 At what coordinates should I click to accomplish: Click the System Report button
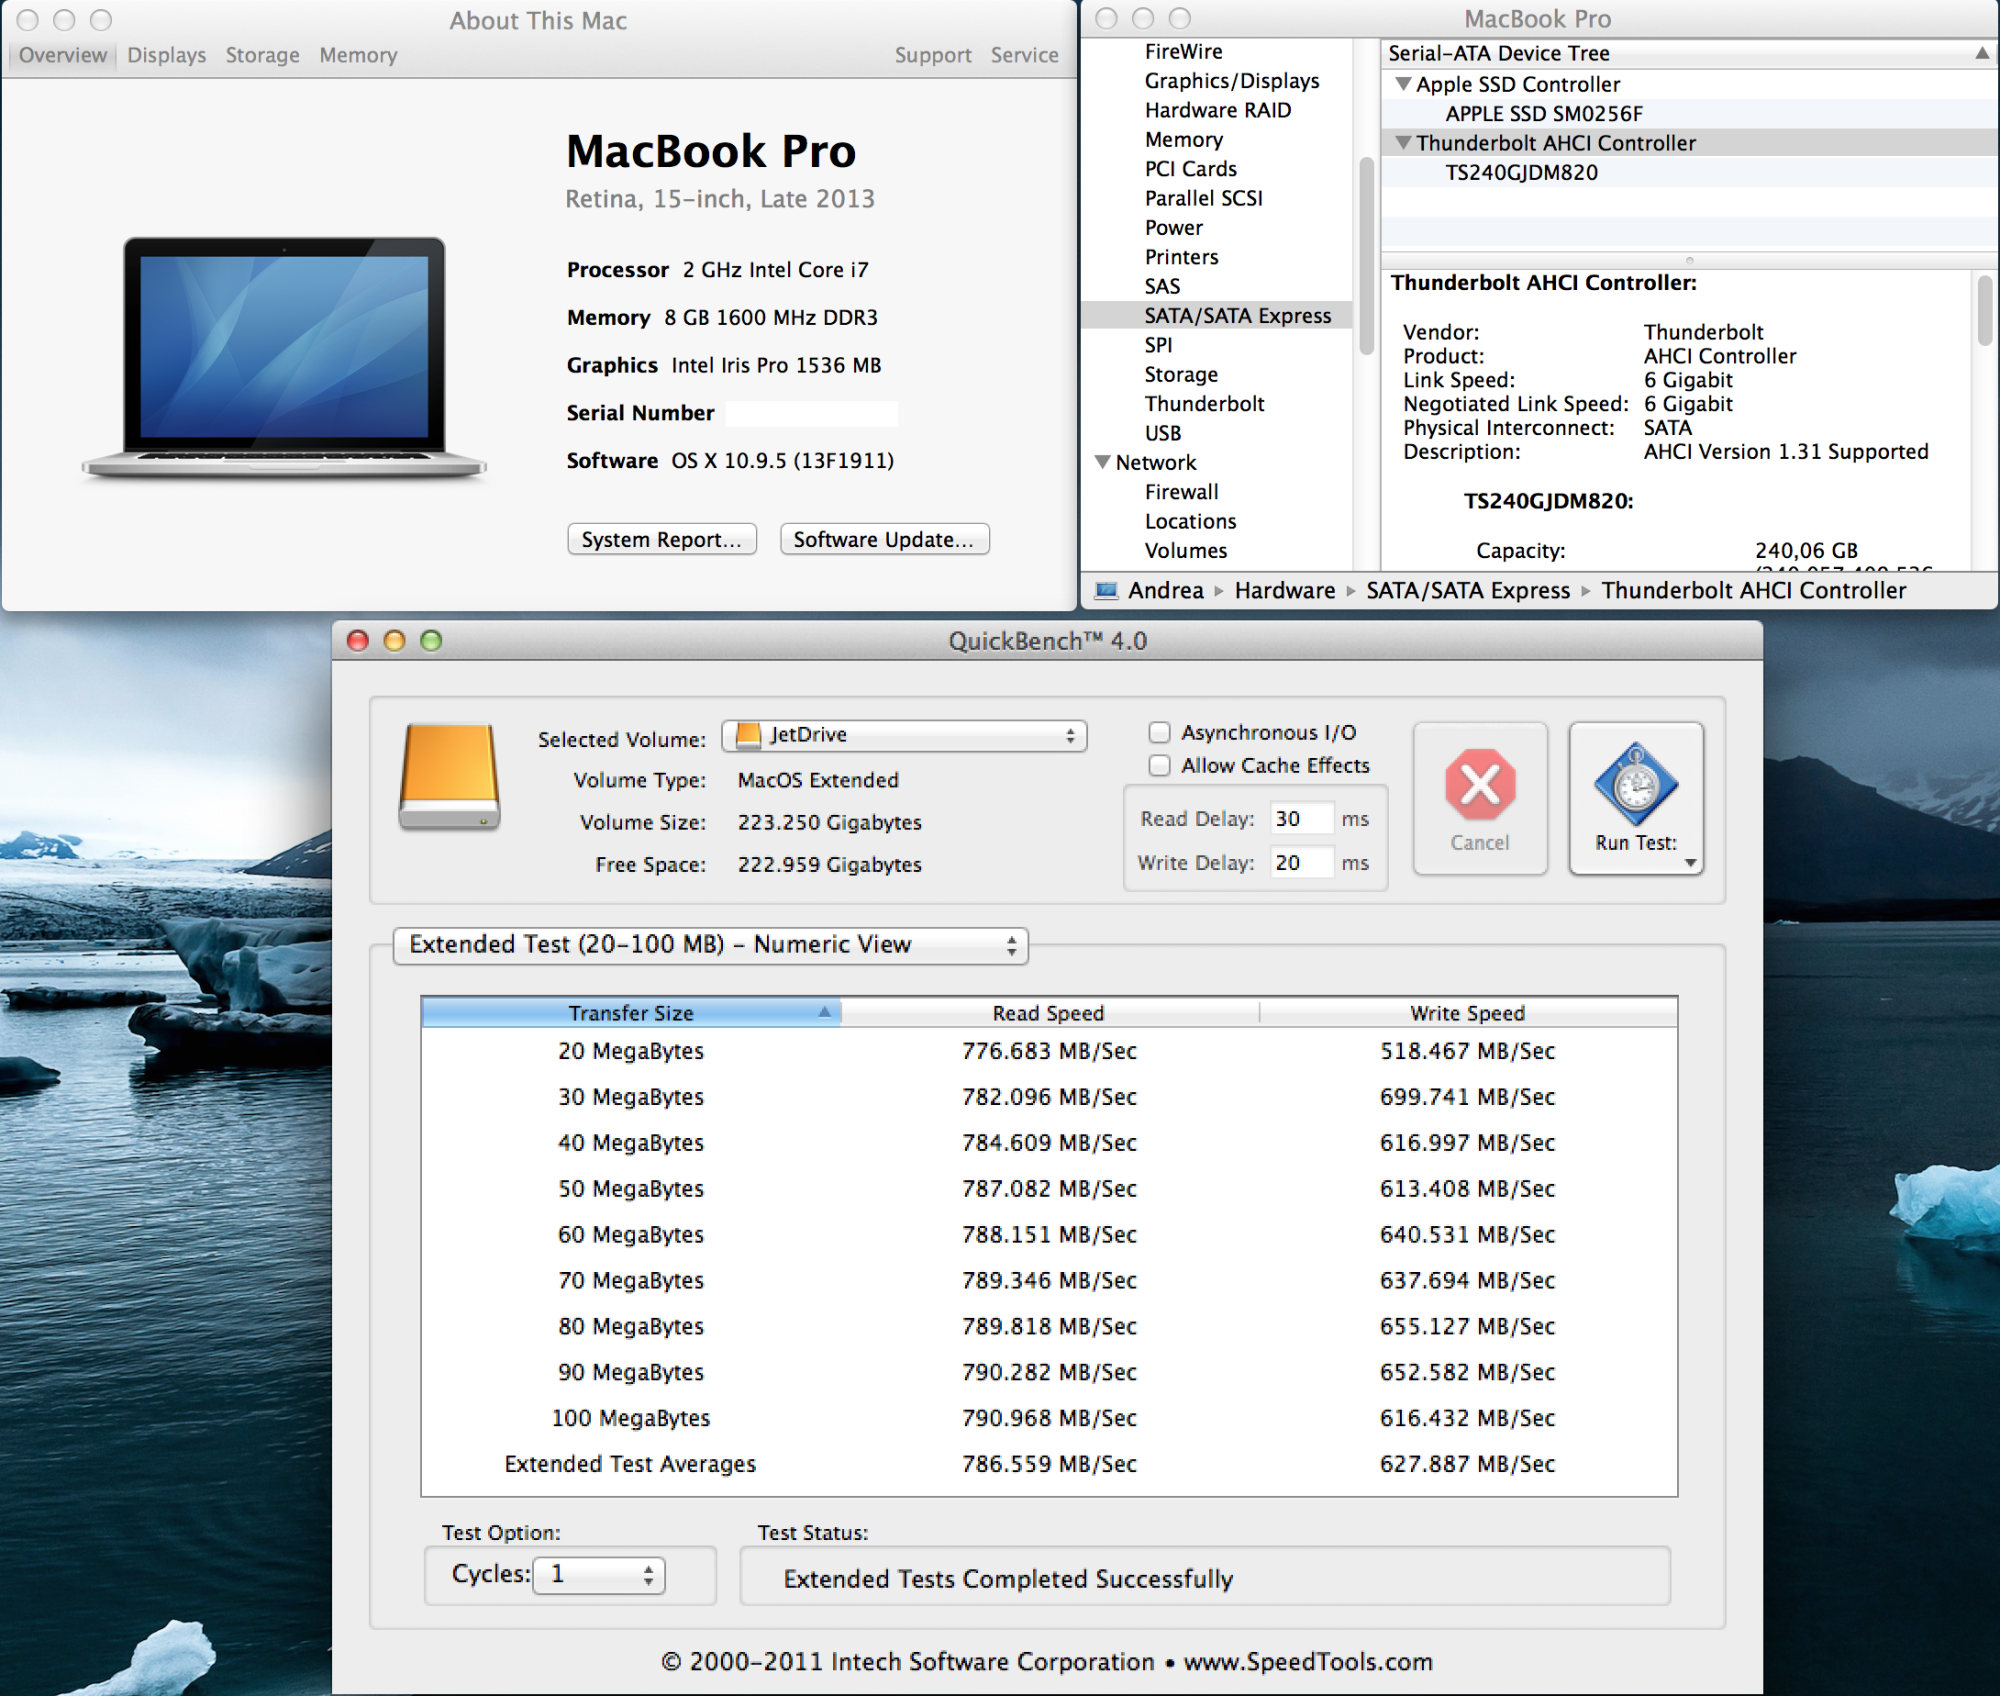point(661,539)
